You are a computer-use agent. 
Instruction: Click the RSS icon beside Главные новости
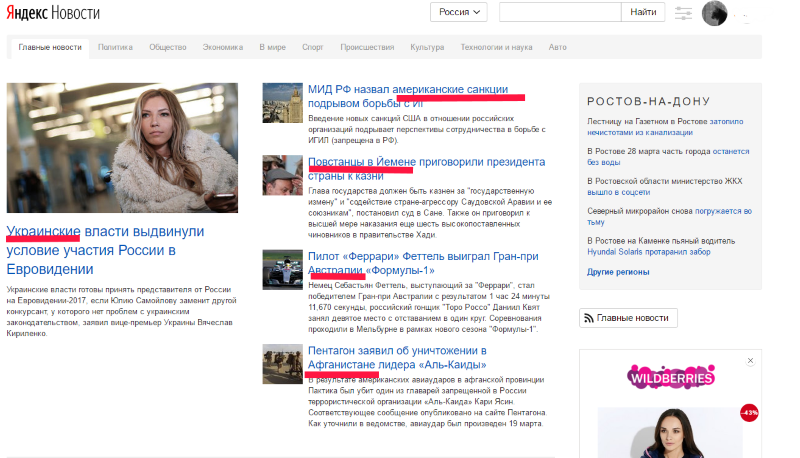pyautogui.click(x=589, y=318)
